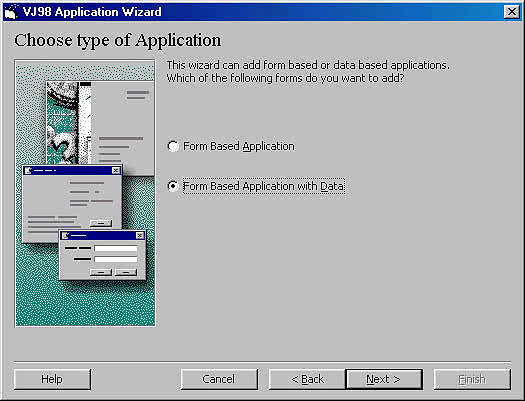Click the 'VJ98 Application Wizard' title bar text
Screen dimensions: 525x401
pyautogui.click(x=92, y=12)
